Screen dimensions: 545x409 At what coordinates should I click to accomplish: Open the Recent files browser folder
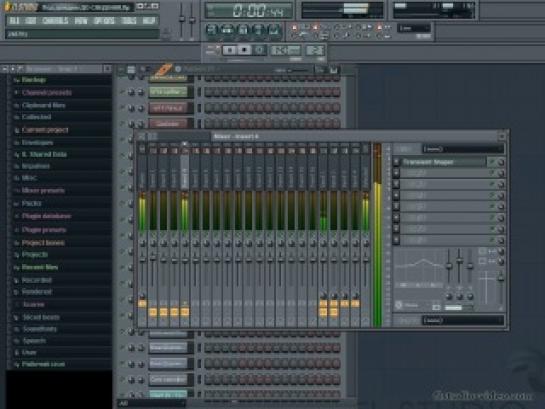tap(40, 267)
